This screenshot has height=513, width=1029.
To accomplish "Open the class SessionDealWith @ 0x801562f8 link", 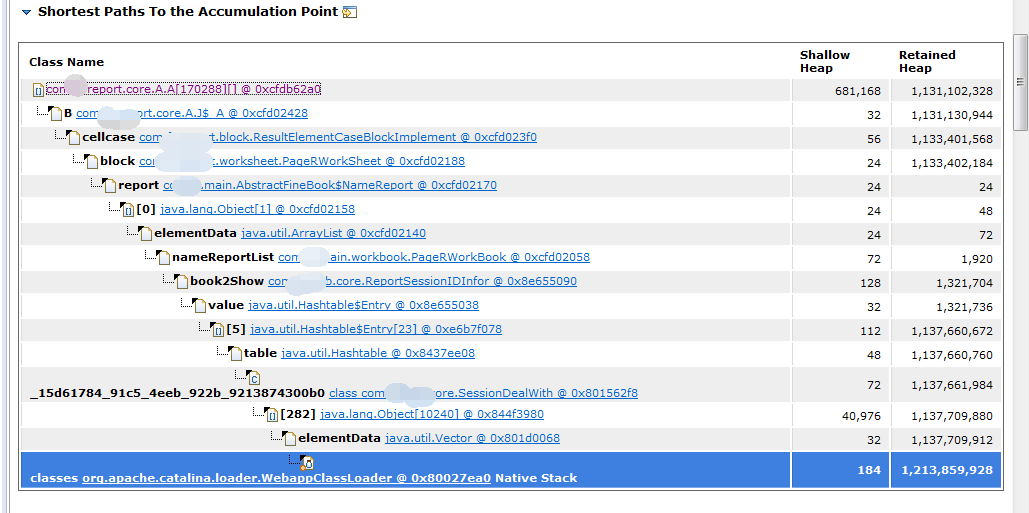I will pyautogui.click(x=483, y=393).
